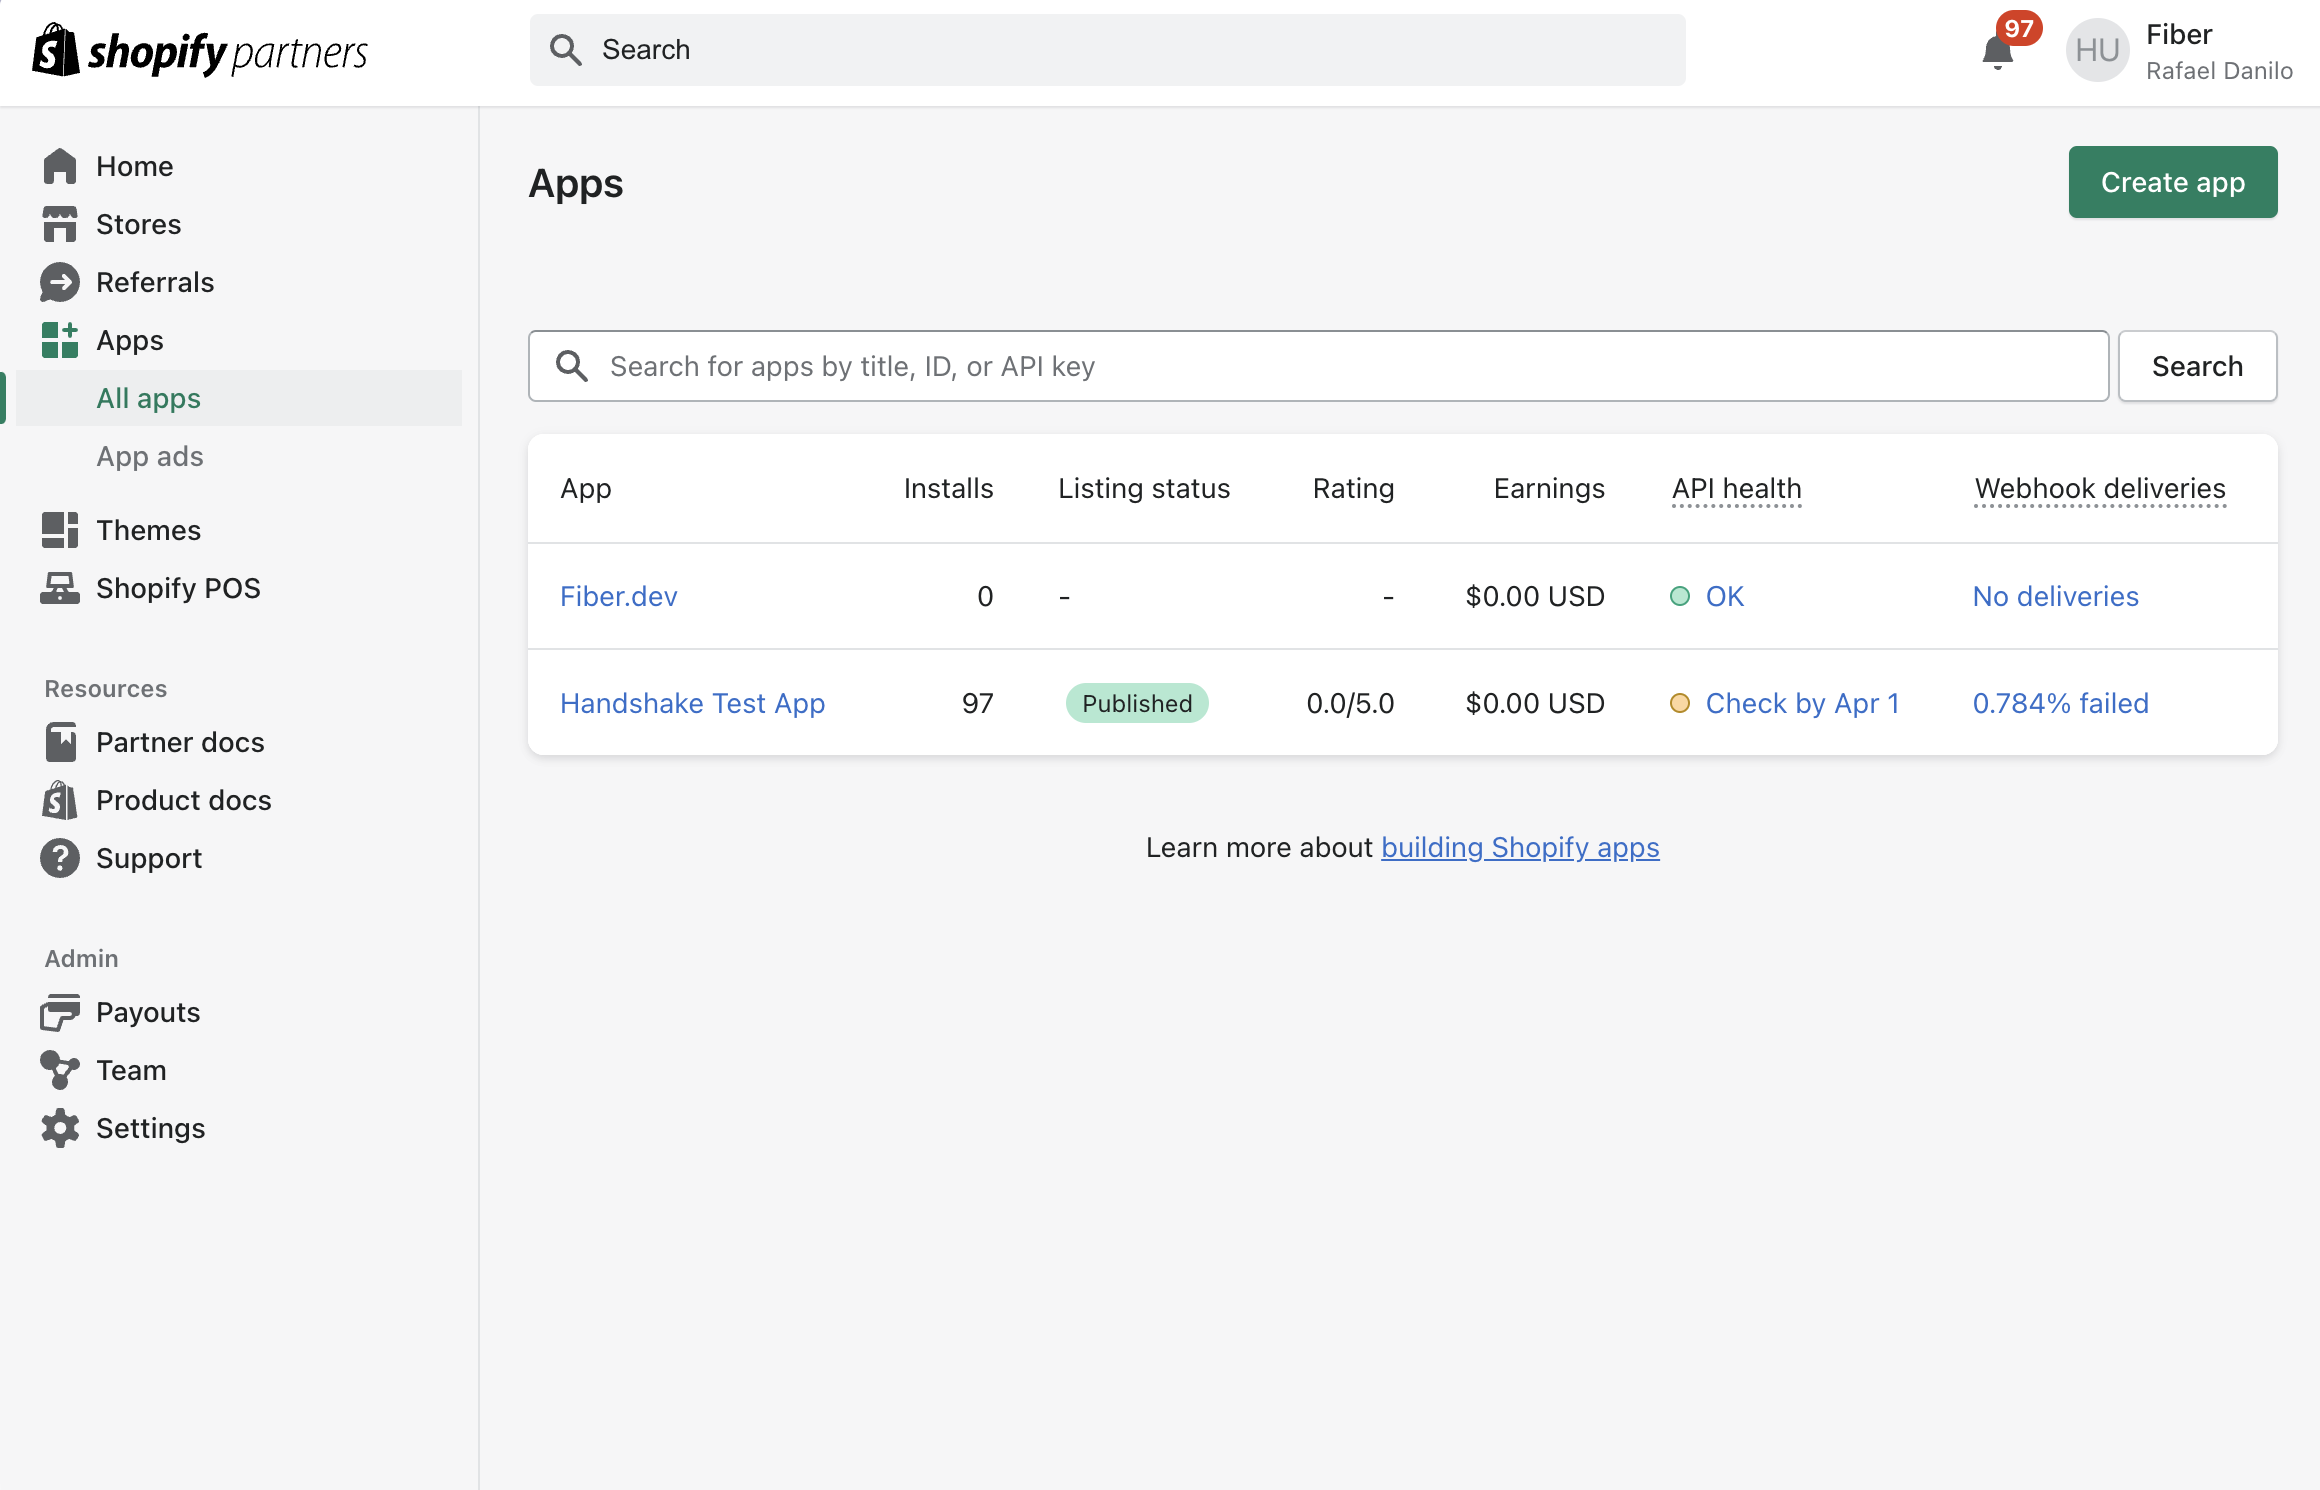This screenshot has width=2320, height=1490.
Task: Click the Partner docs bookmark icon
Action: 60,742
